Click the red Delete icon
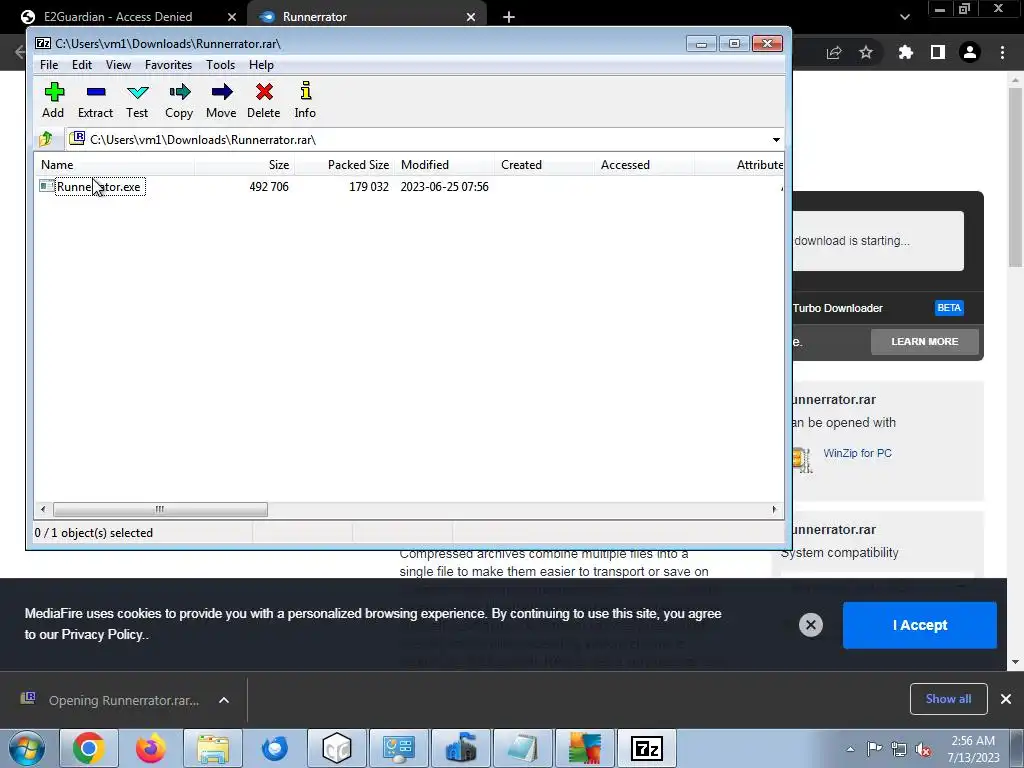1024x768 pixels. [264, 99]
